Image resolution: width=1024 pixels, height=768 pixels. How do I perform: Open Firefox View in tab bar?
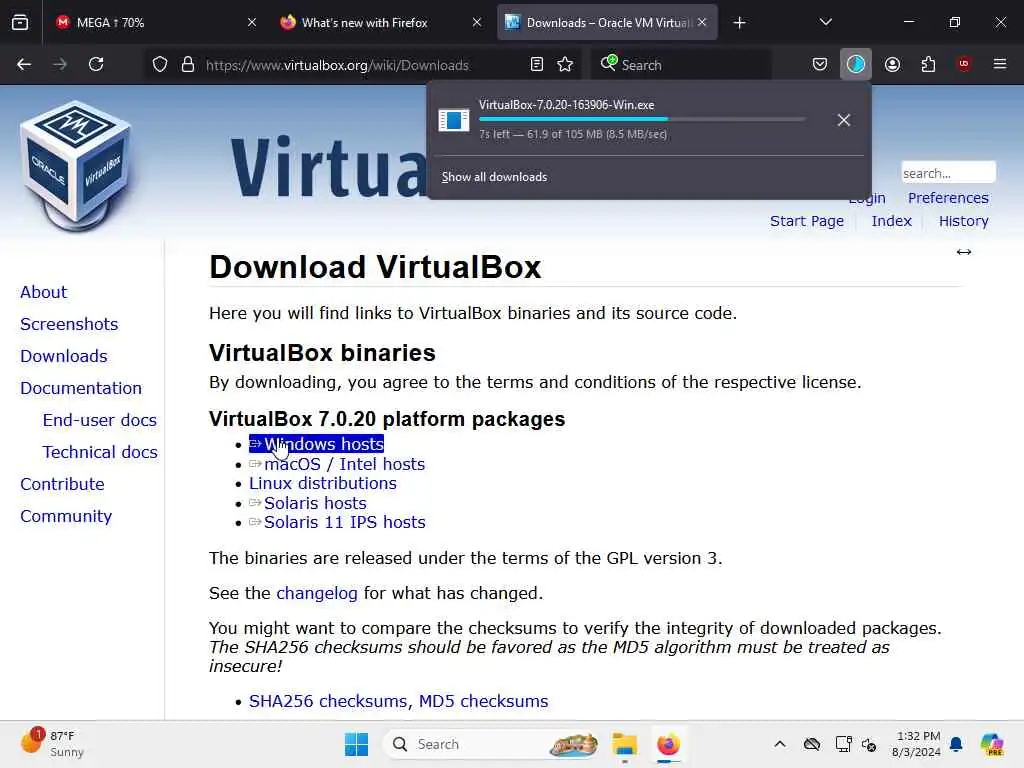[x=20, y=22]
